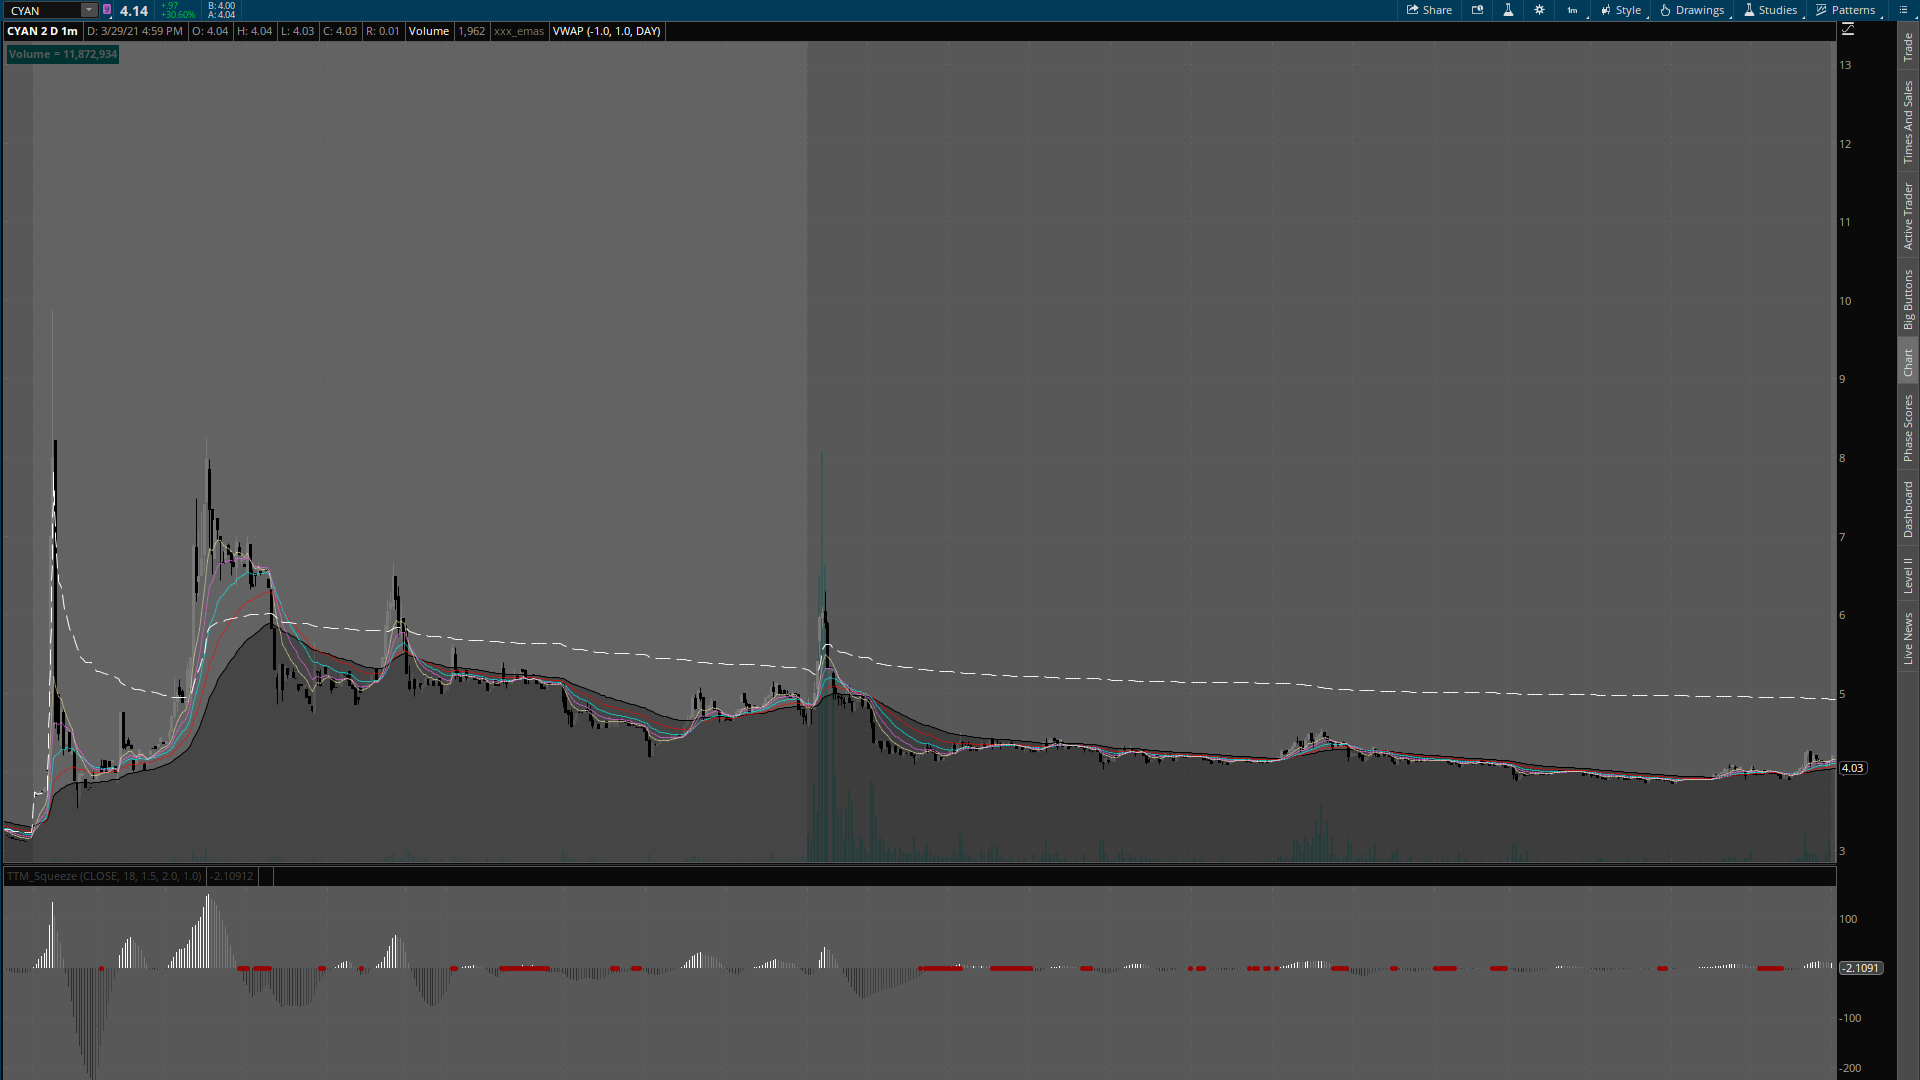Screen dimensions: 1920x1080
Task: Open chart settings gear icon
Action: (x=1539, y=10)
